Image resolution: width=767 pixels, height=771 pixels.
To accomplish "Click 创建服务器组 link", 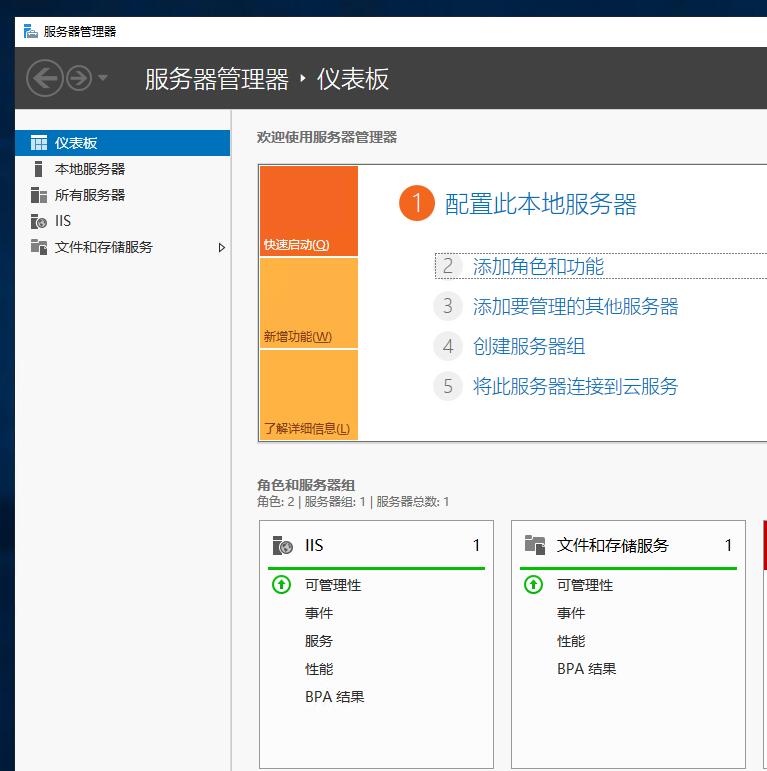I will click(529, 346).
